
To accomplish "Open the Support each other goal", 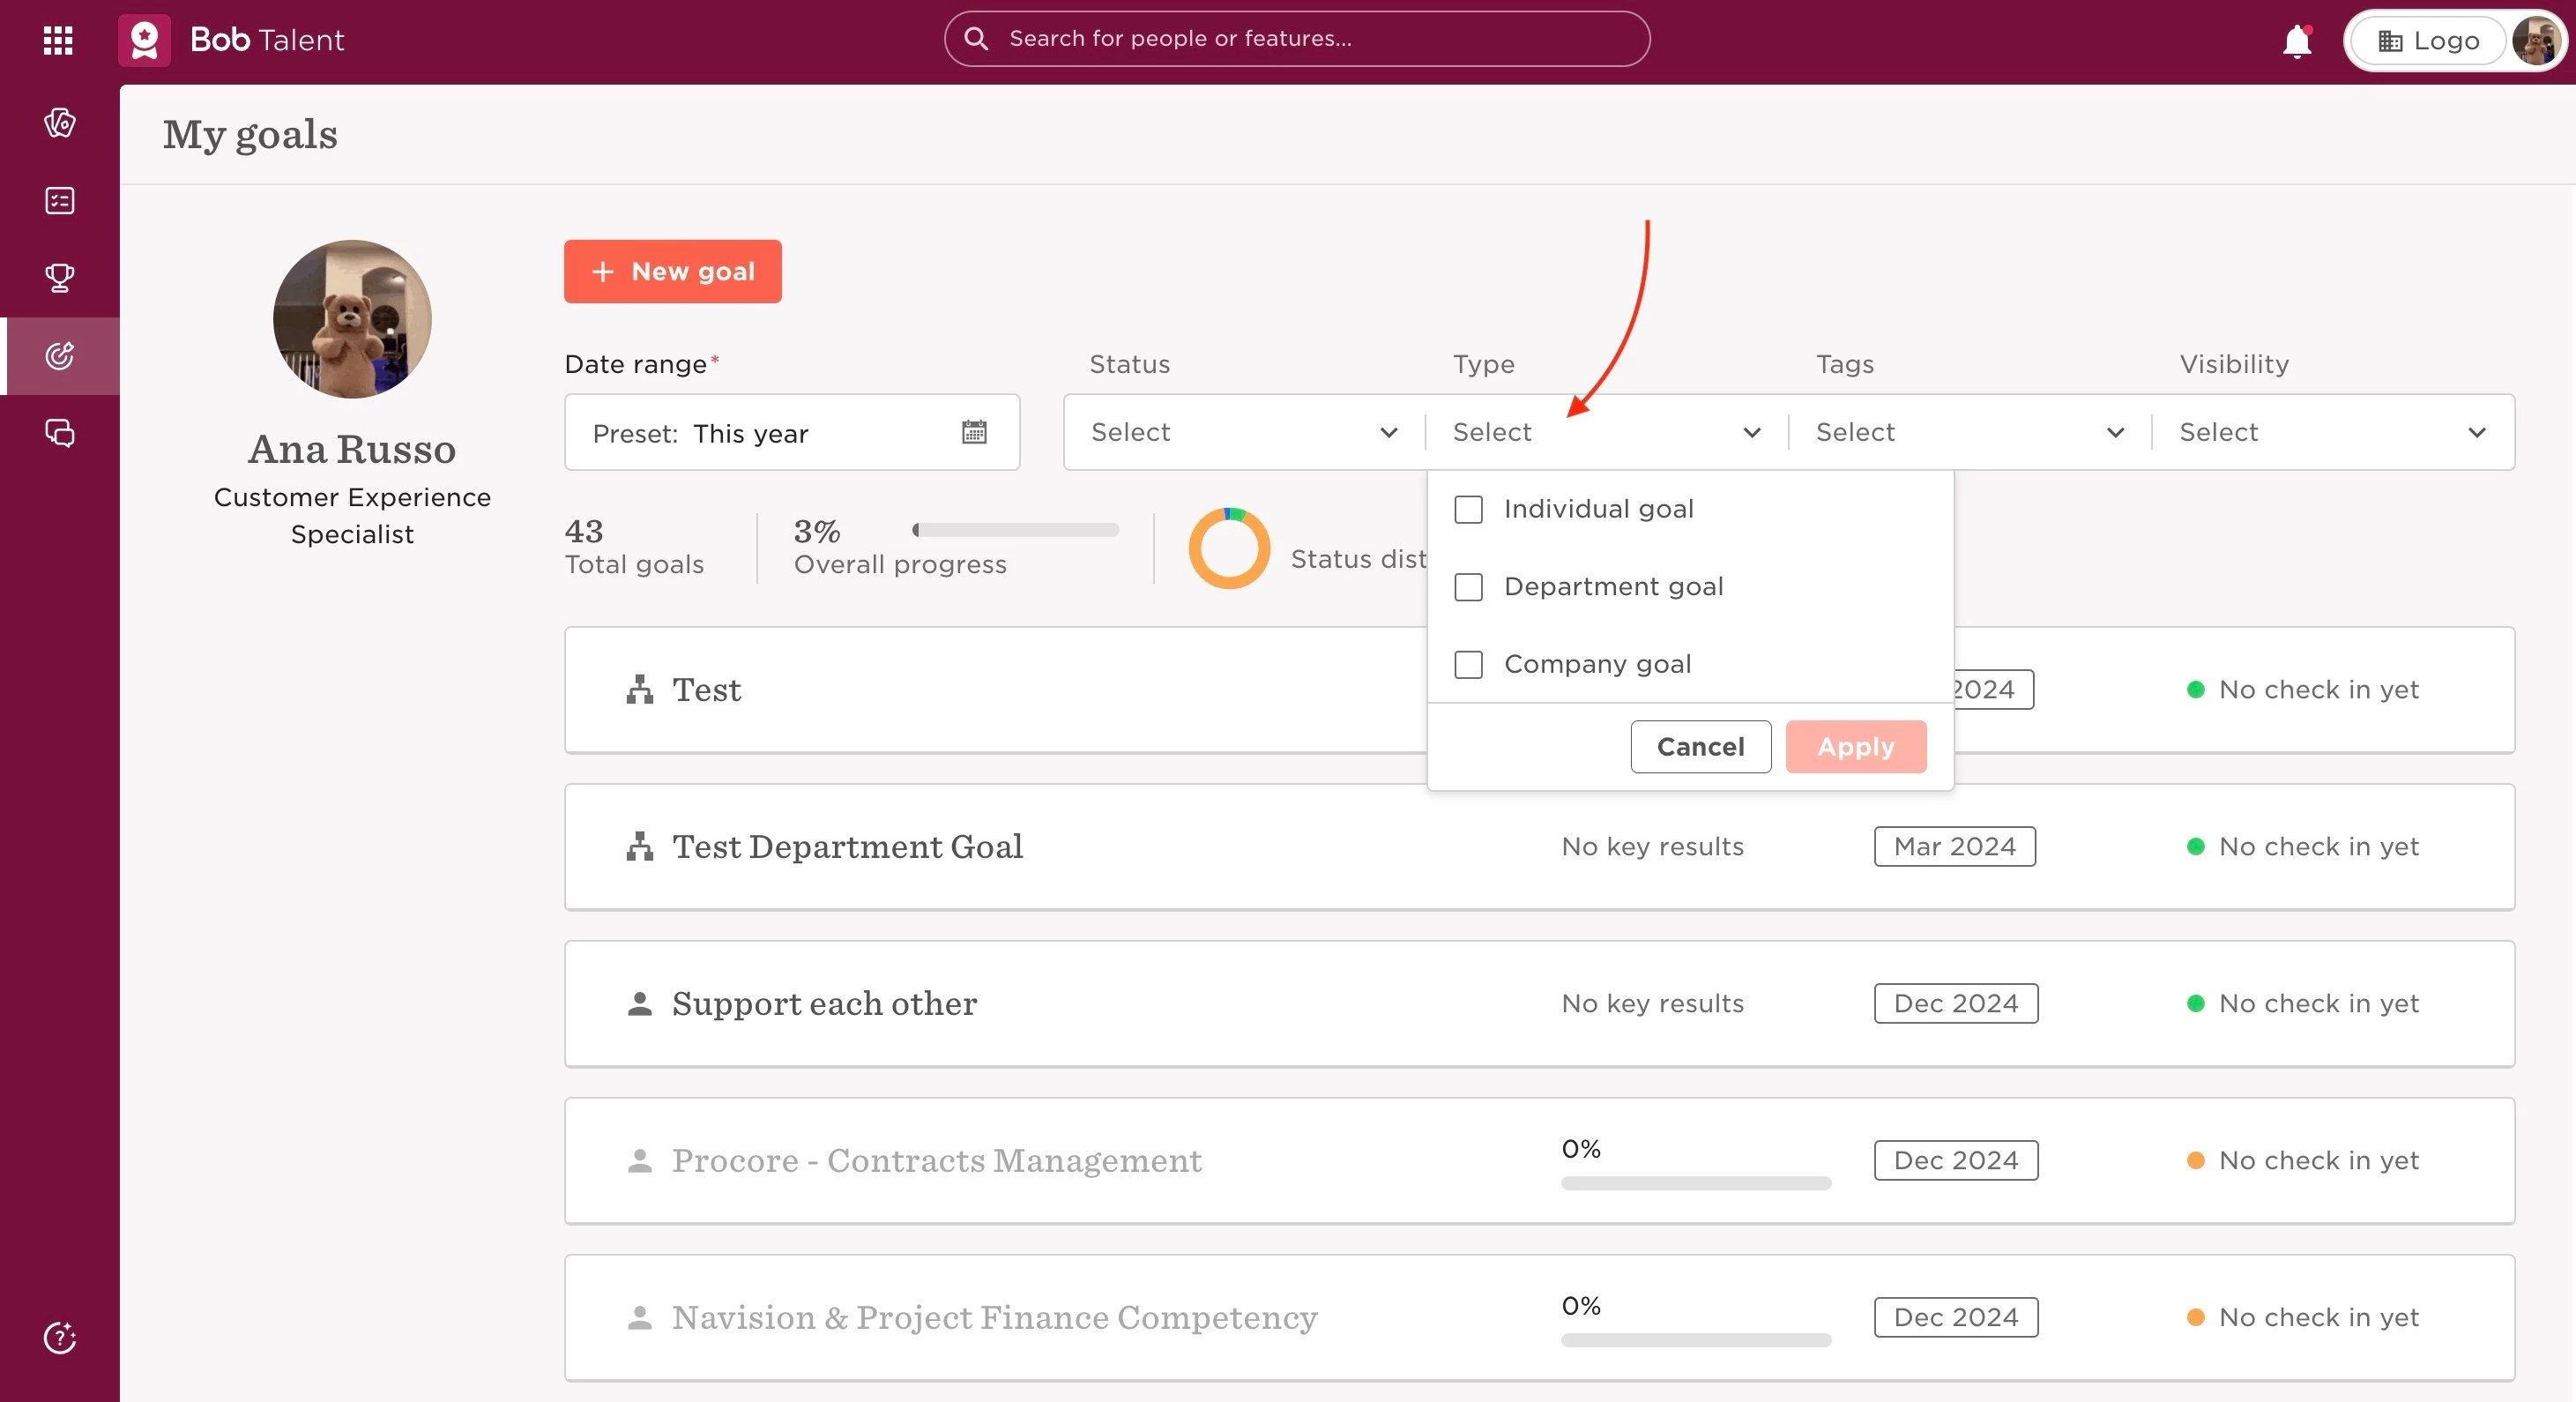I will click(x=824, y=1004).
